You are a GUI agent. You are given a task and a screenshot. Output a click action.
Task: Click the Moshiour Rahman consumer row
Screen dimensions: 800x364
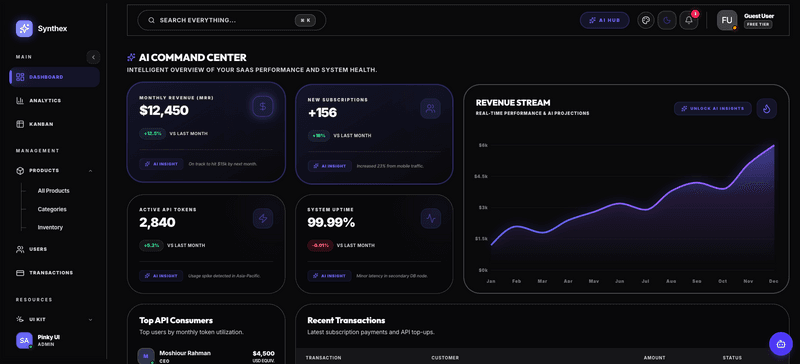206,356
